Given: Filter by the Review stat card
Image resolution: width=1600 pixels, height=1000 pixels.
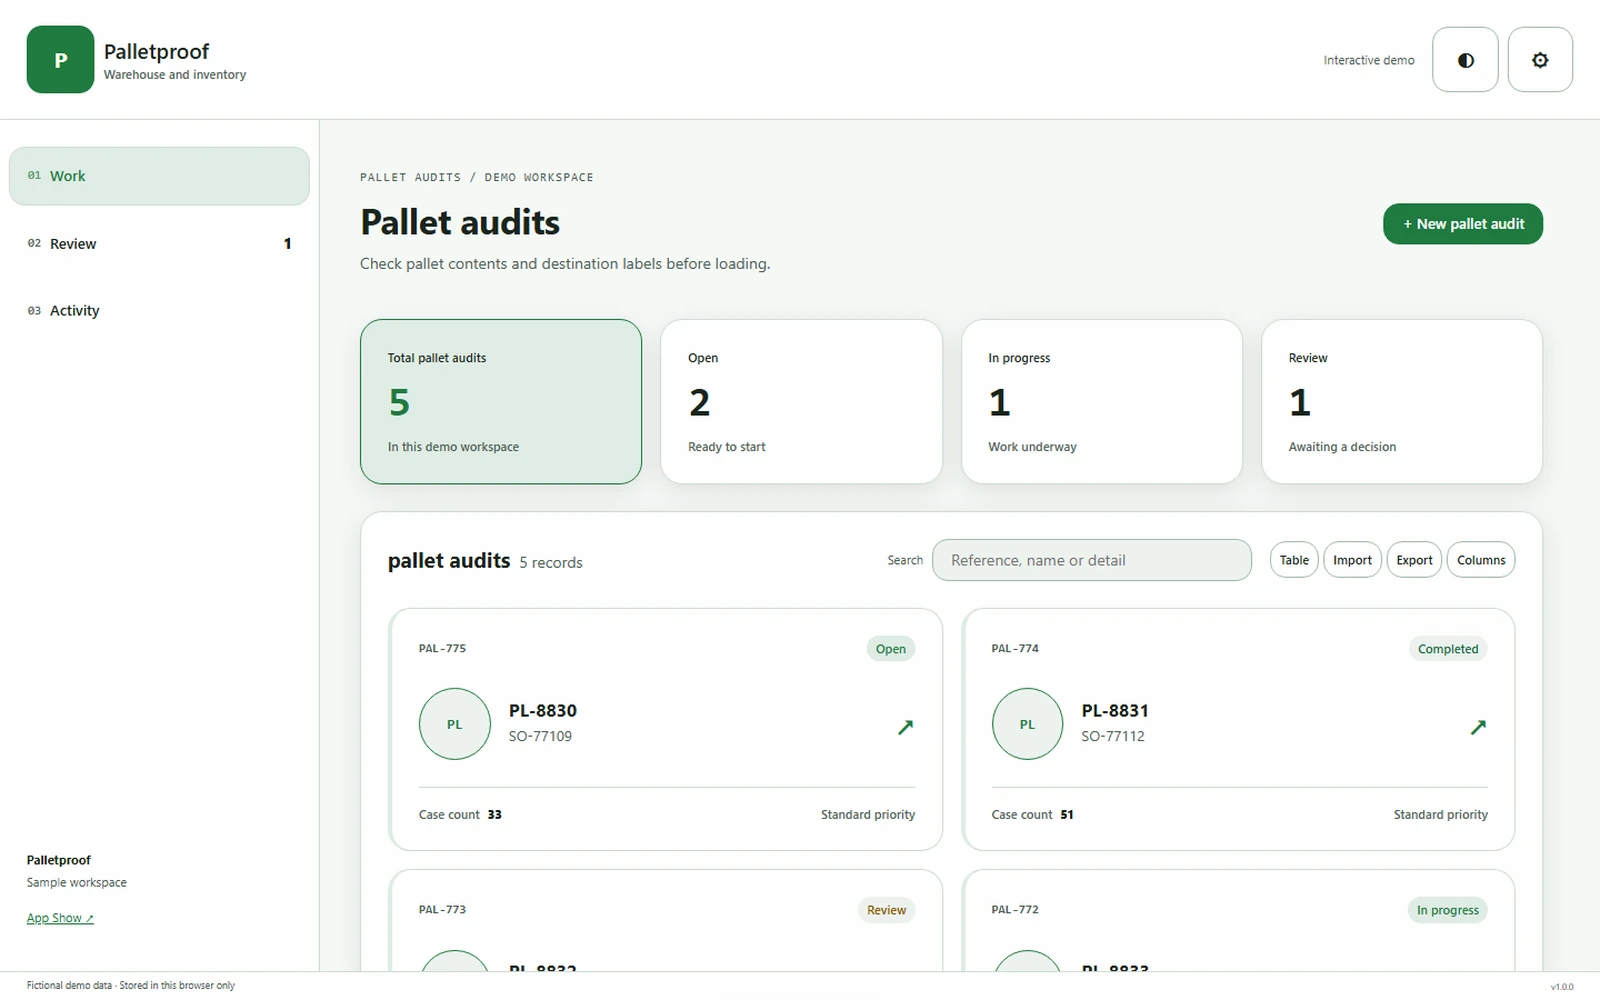Looking at the screenshot, I should pos(1402,402).
